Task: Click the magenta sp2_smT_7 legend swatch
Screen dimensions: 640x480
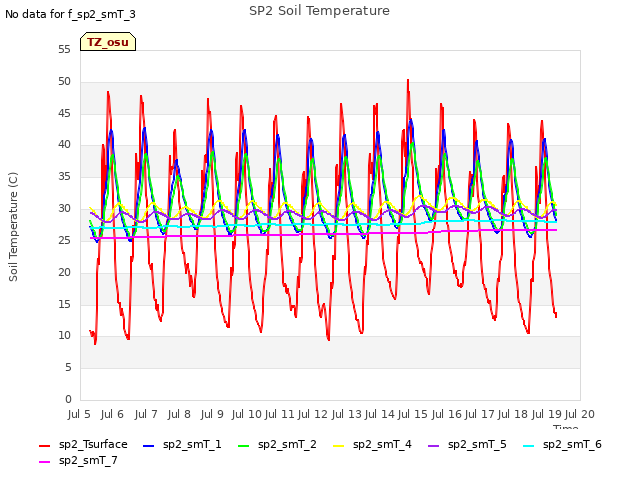Action: [x=44, y=462]
